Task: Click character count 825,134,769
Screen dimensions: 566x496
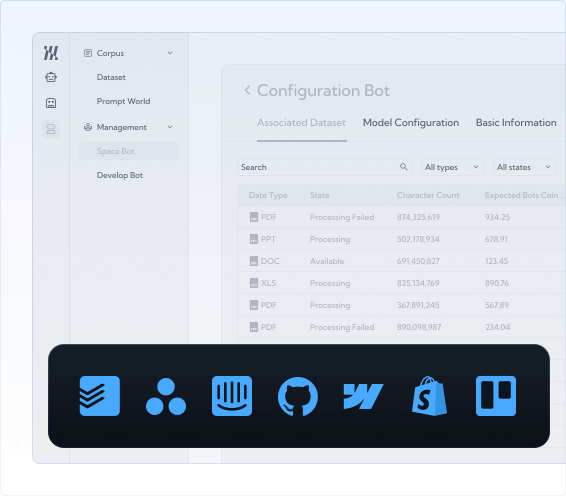Action: pyautogui.click(x=418, y=283)
